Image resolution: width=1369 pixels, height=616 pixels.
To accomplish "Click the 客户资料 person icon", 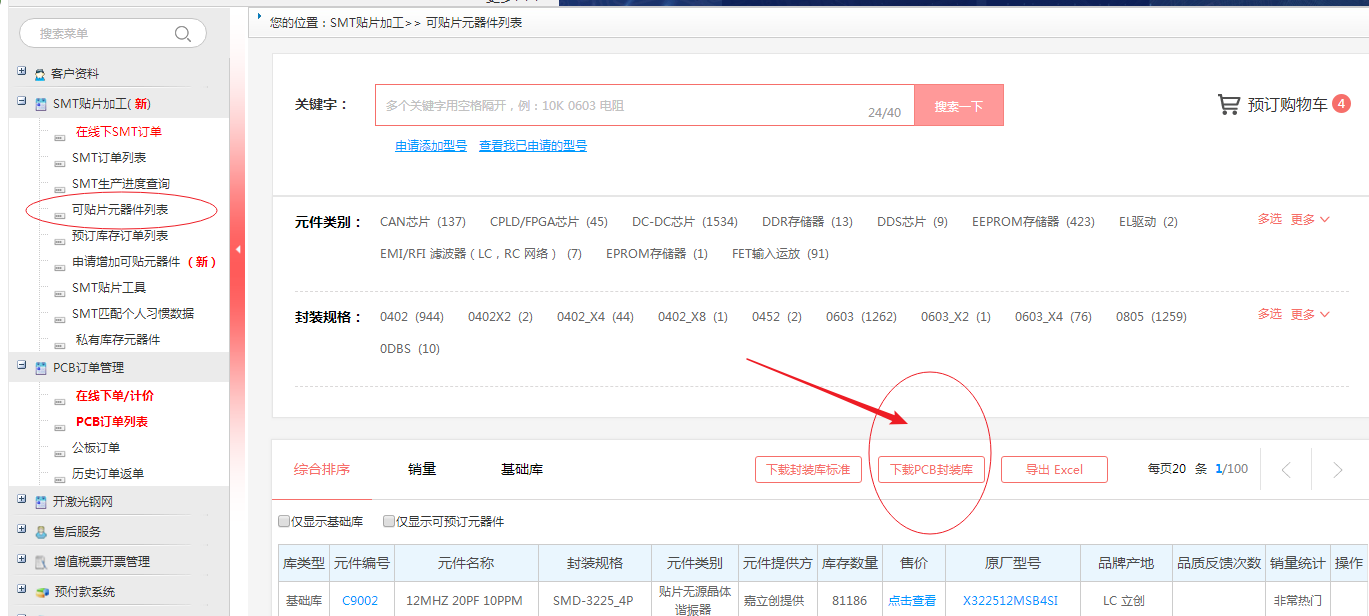I will [40, 75].
